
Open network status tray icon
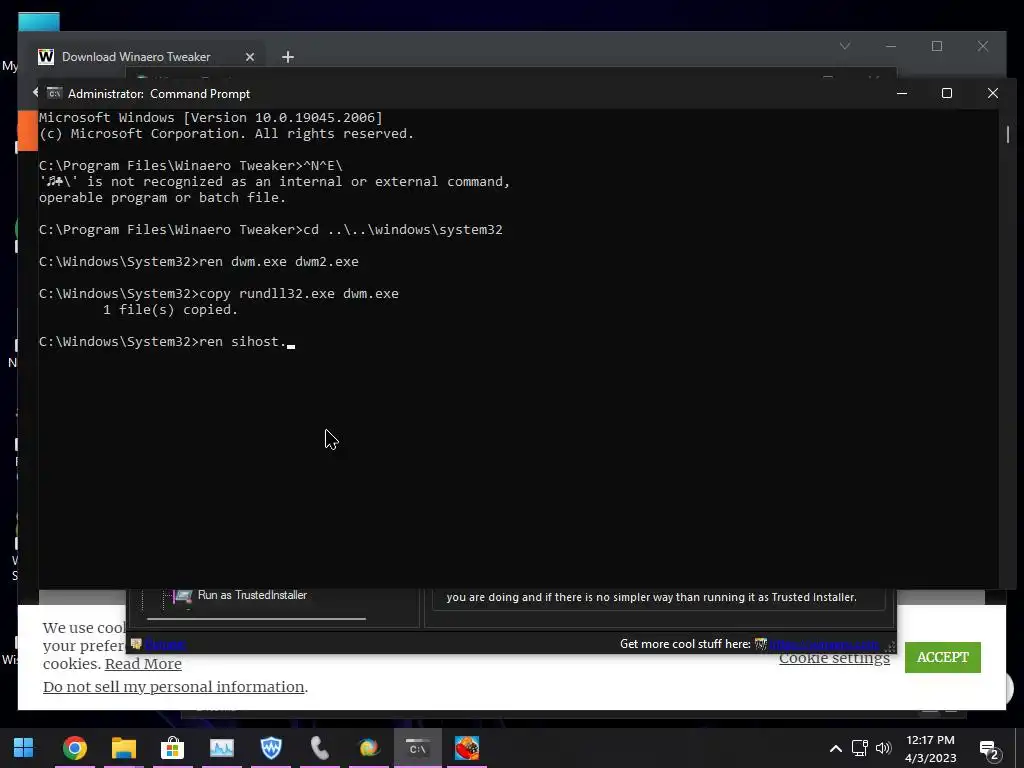coord(859,748)
